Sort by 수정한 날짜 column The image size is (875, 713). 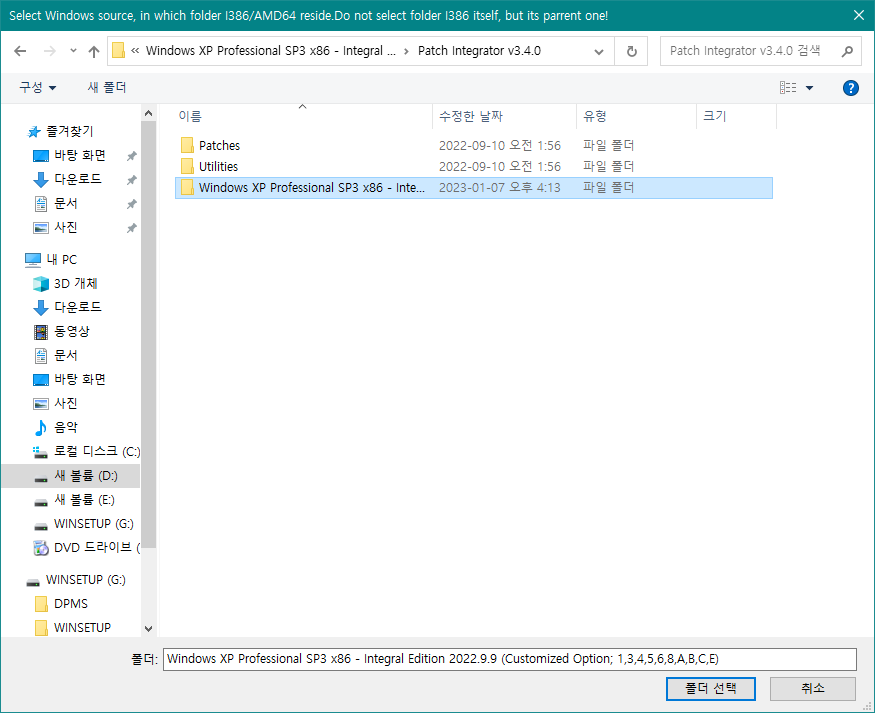pos(471,116)
